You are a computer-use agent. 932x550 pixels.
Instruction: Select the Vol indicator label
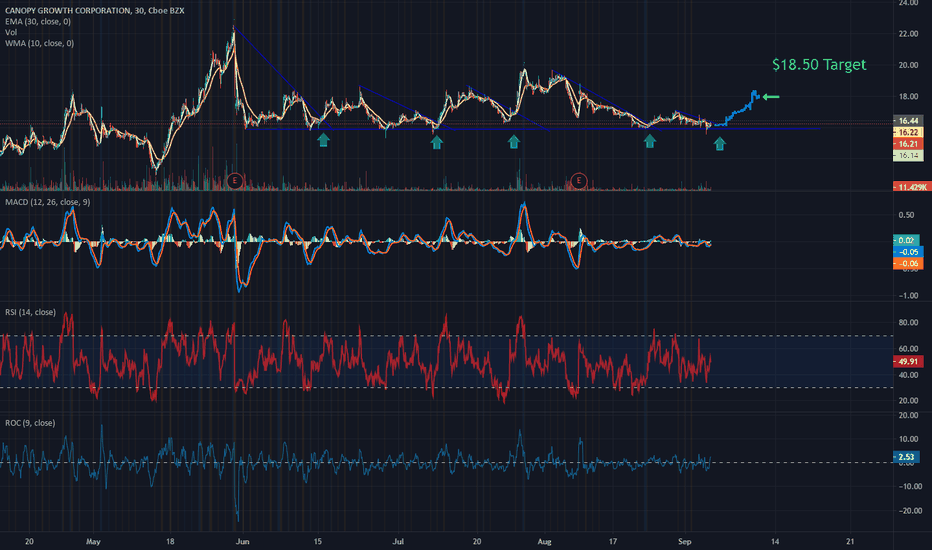[11, 32]
